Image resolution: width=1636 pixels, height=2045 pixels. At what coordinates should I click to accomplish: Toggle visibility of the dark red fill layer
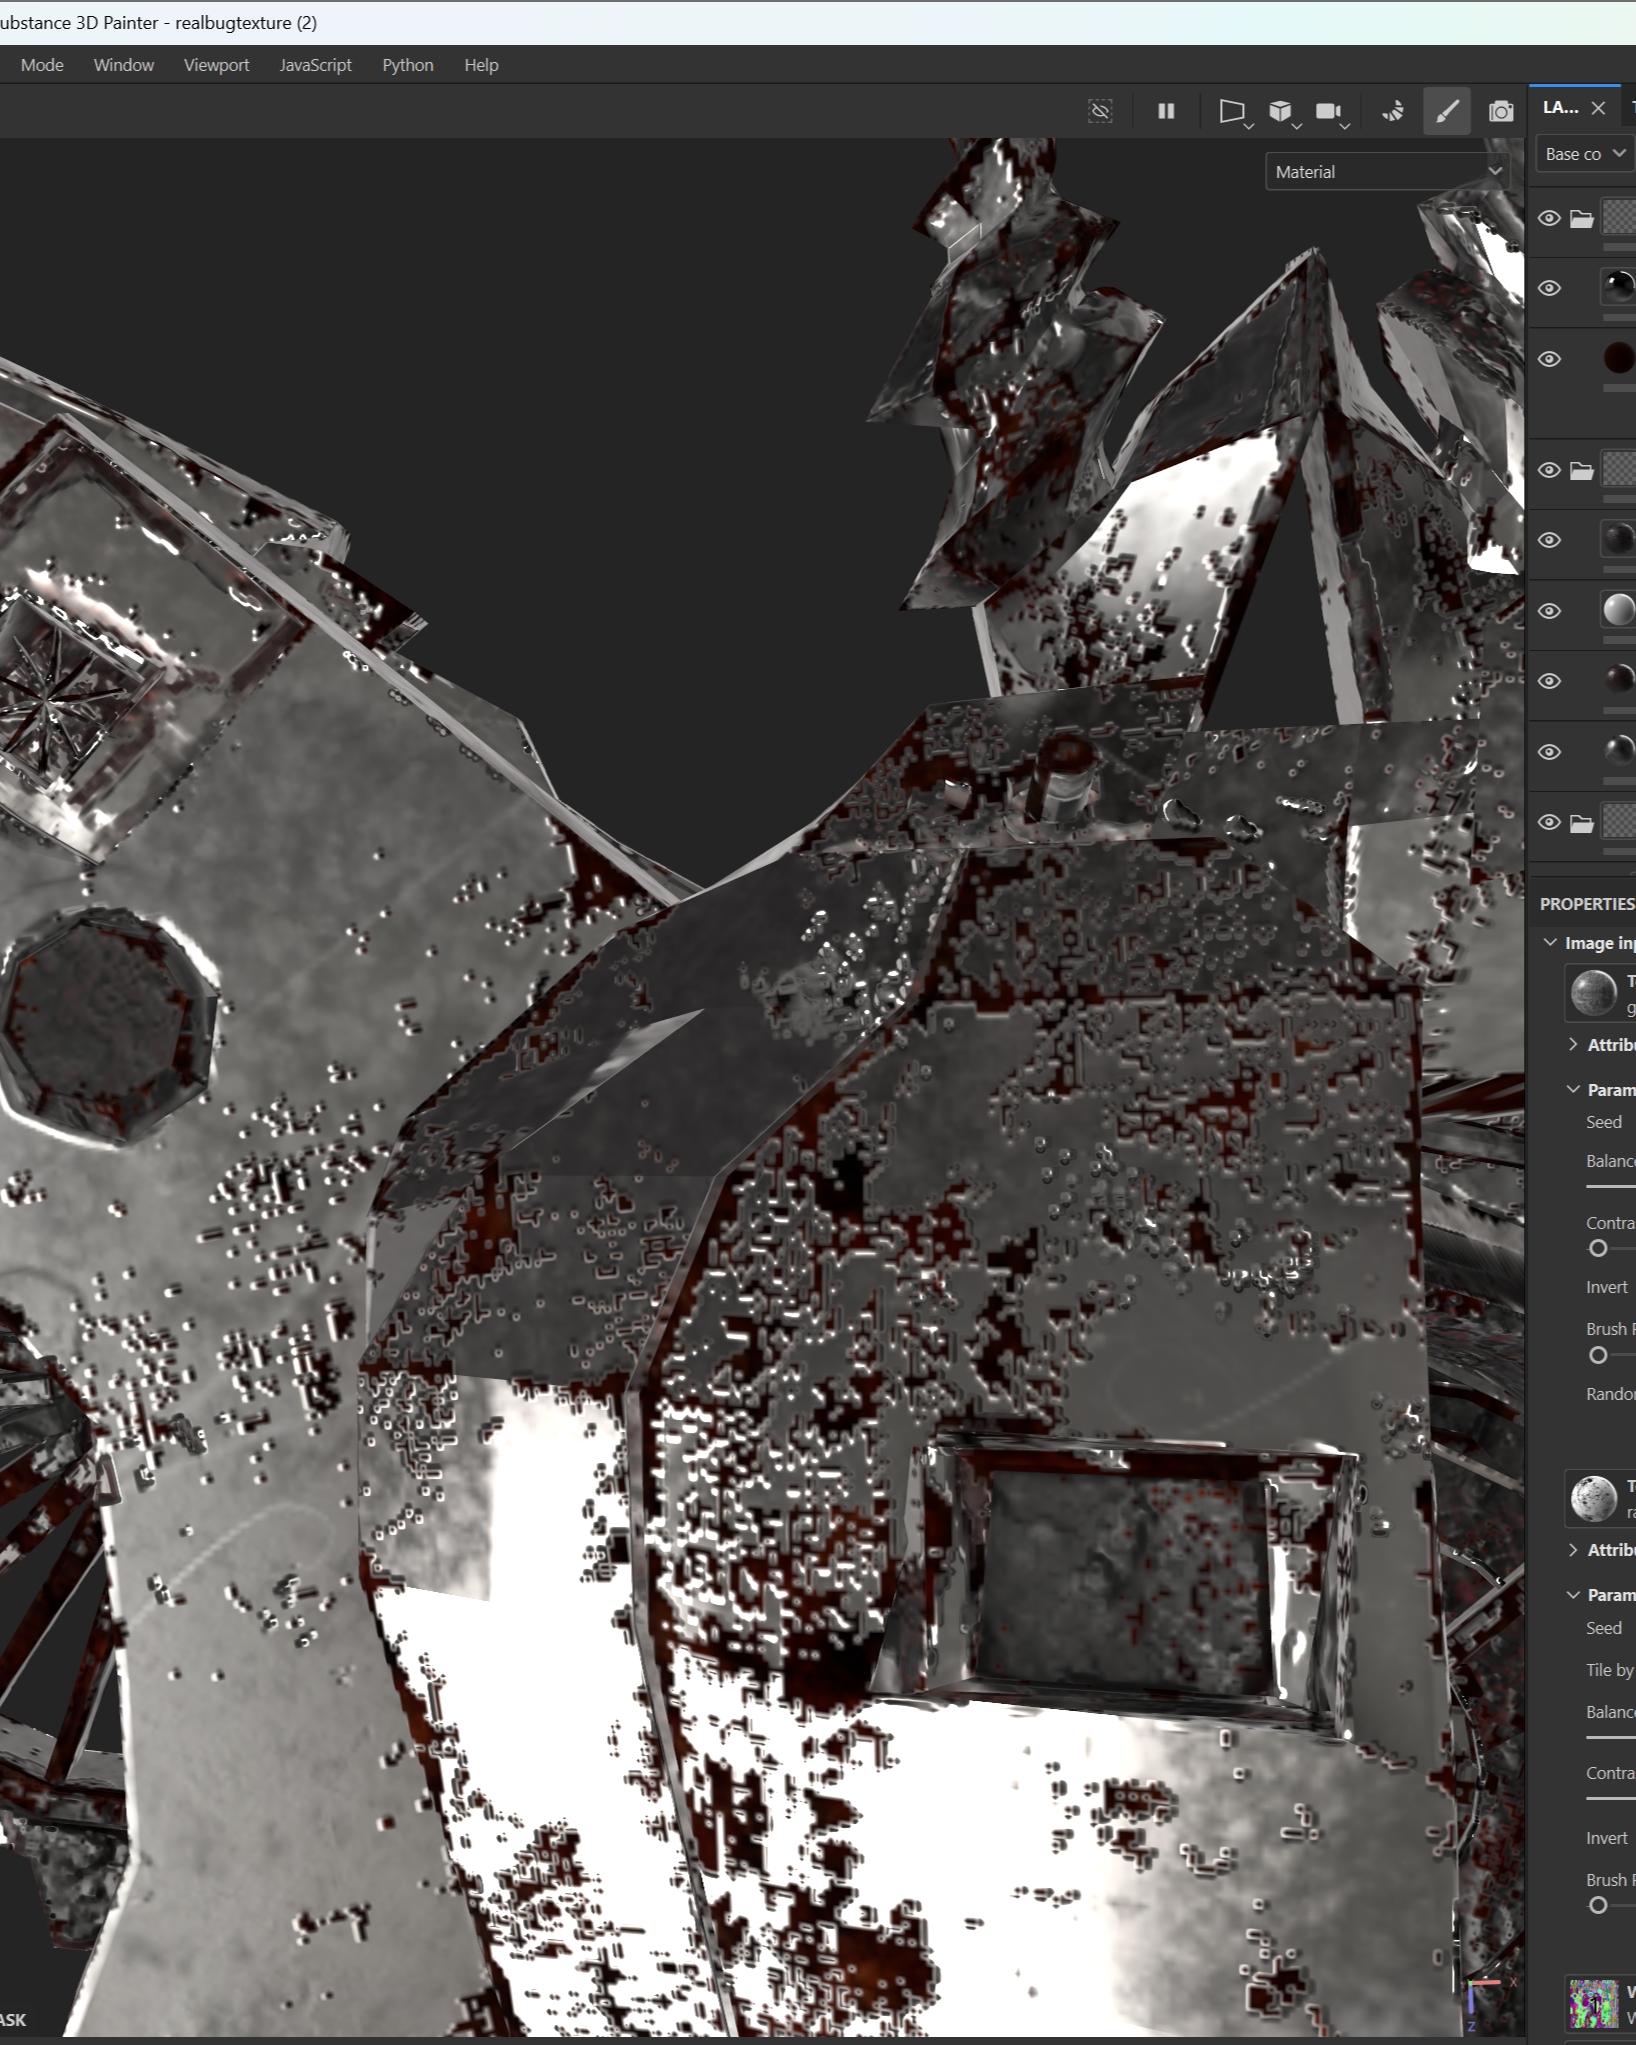click(x=1549, y=359)
